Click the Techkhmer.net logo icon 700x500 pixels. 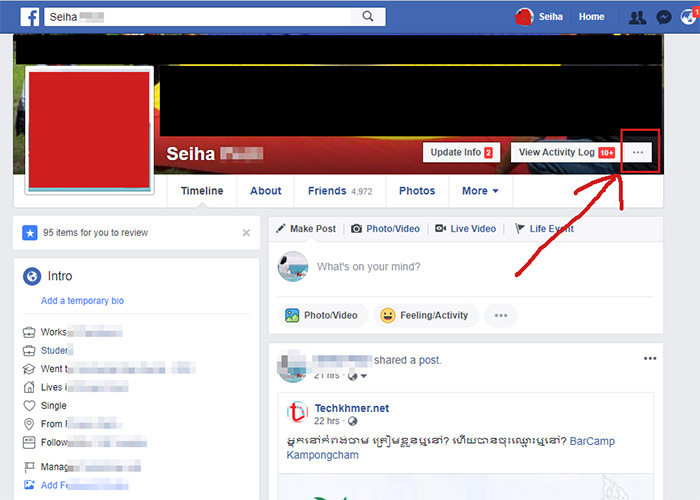tap(297, 412)
